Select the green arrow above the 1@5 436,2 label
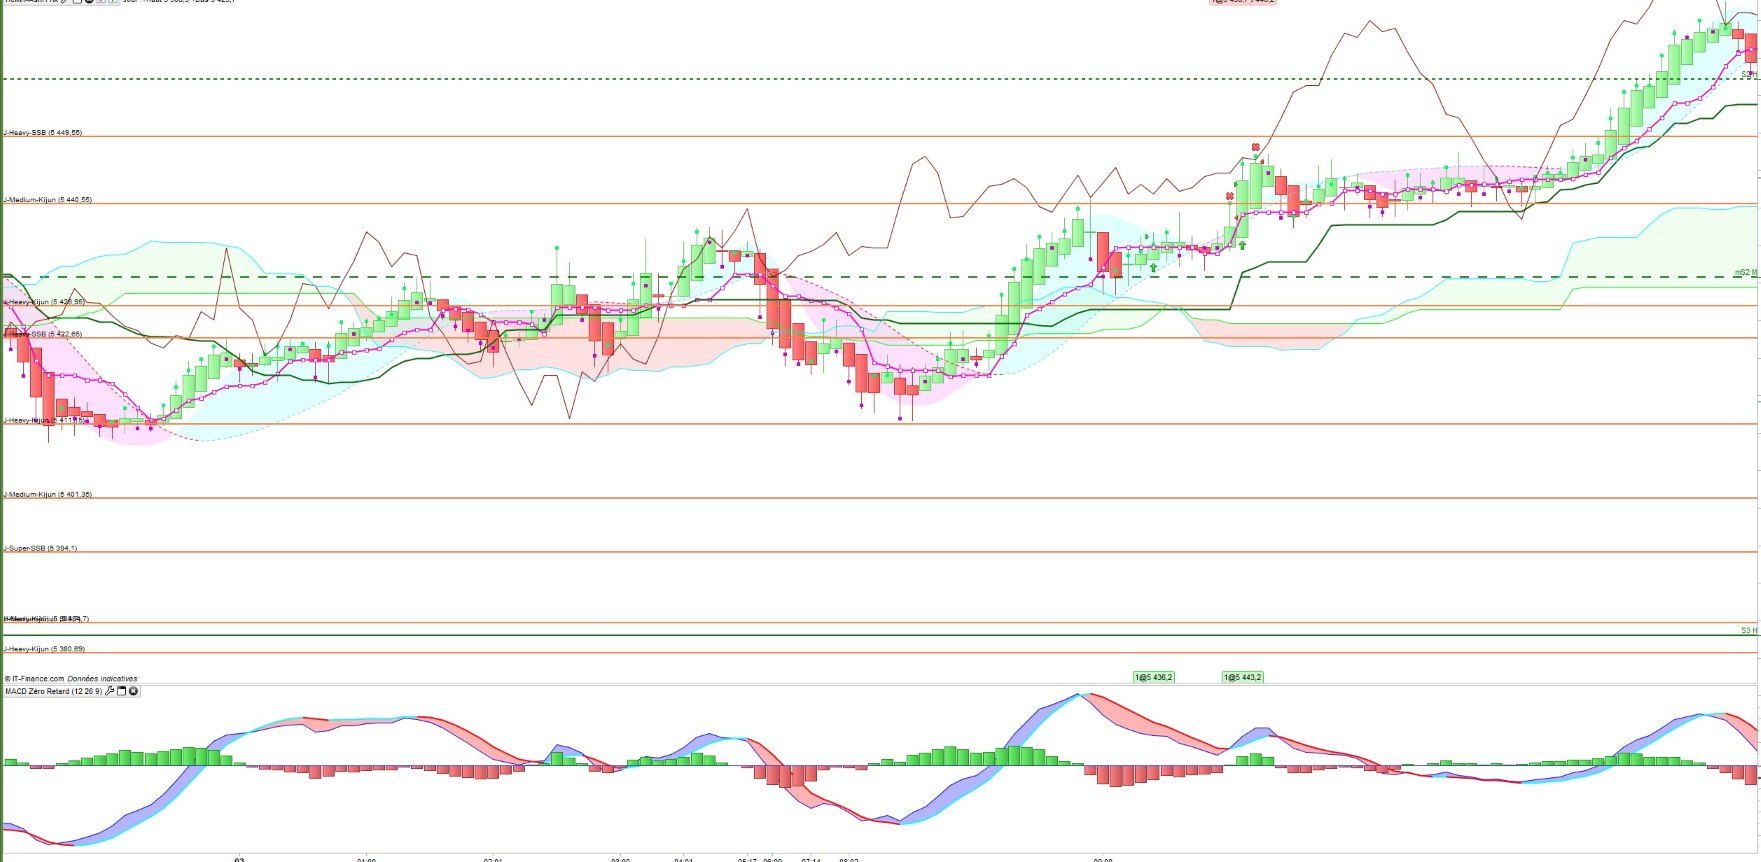1761x862 pixels. (1154, 267)
